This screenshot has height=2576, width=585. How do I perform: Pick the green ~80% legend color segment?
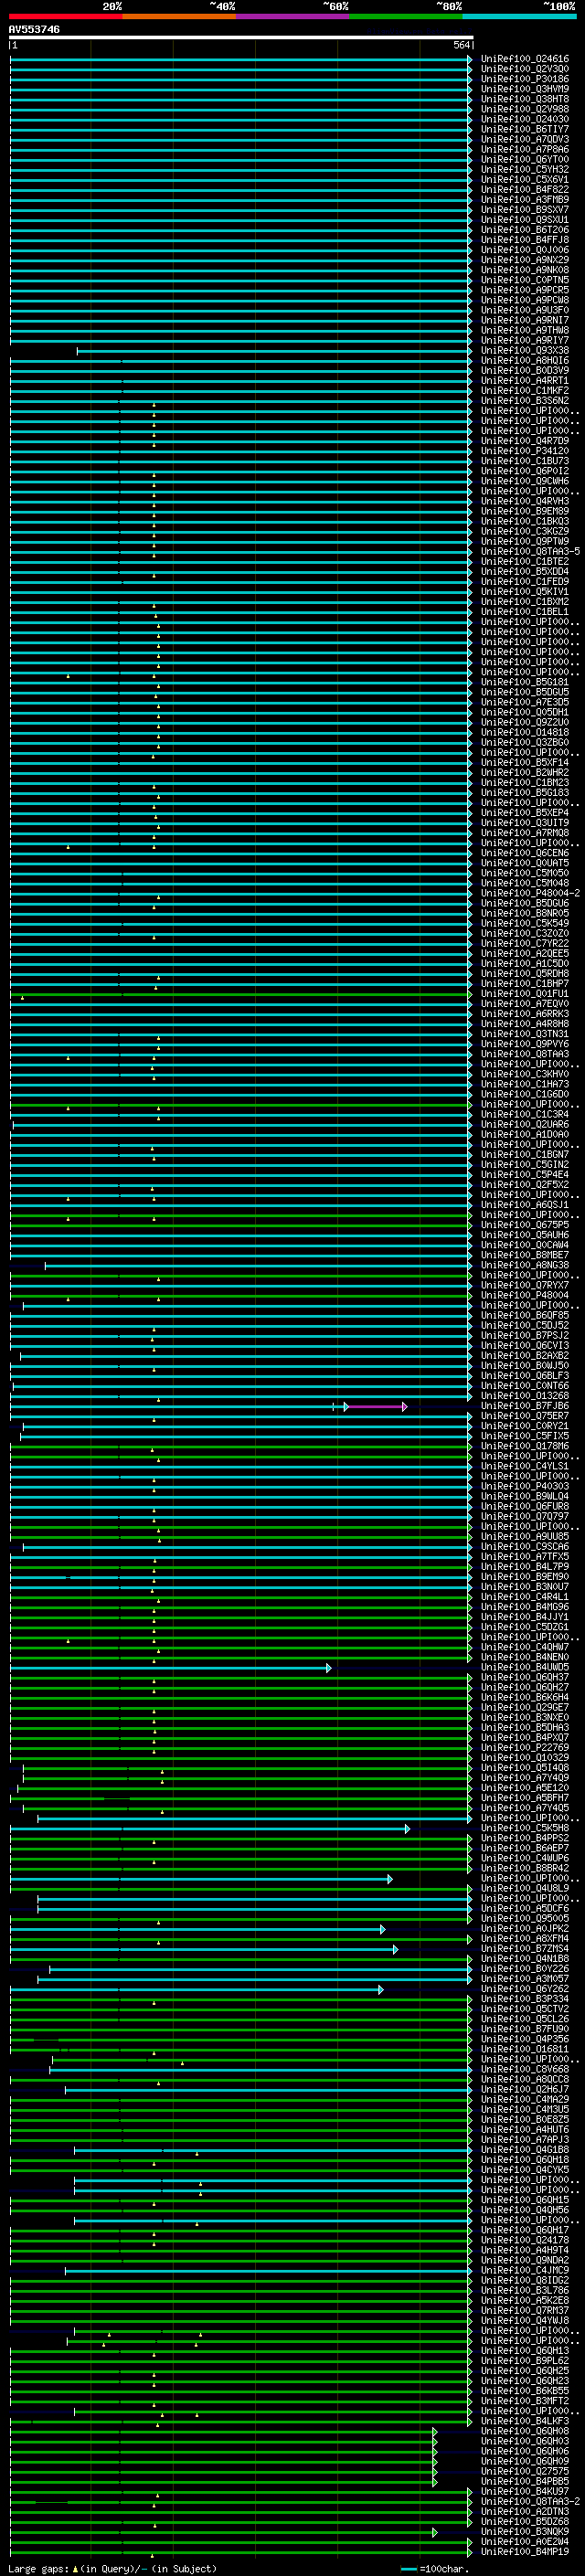click(x=405, y=16)
